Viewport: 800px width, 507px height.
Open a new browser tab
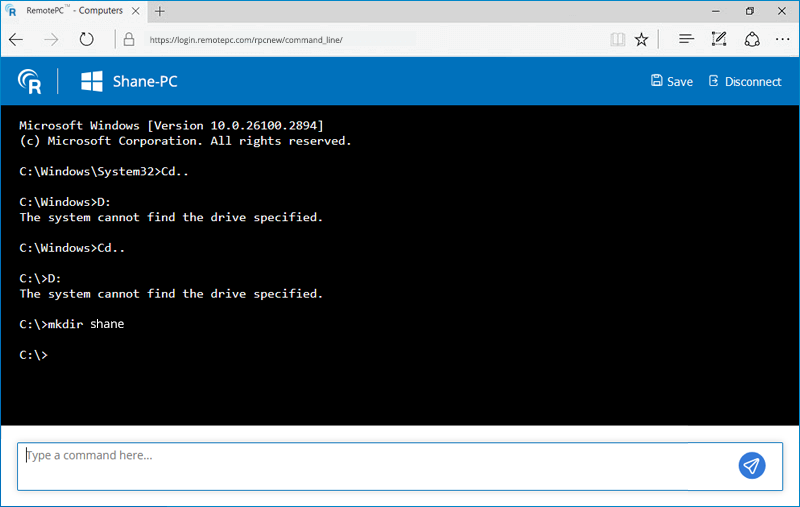160,11
